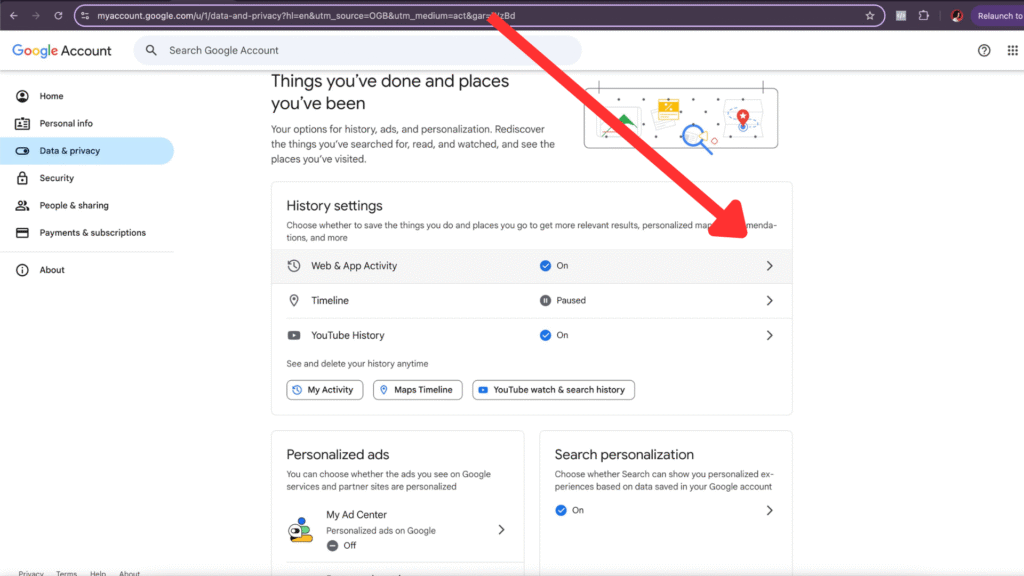1024x576 pixels.
Task: Click the YouTube History play icon
Action: coord(294,335)
